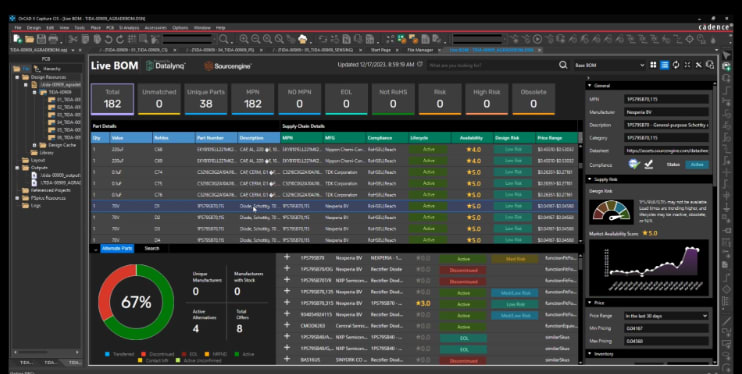Filter by the Unique Parts 38 card

206,99
